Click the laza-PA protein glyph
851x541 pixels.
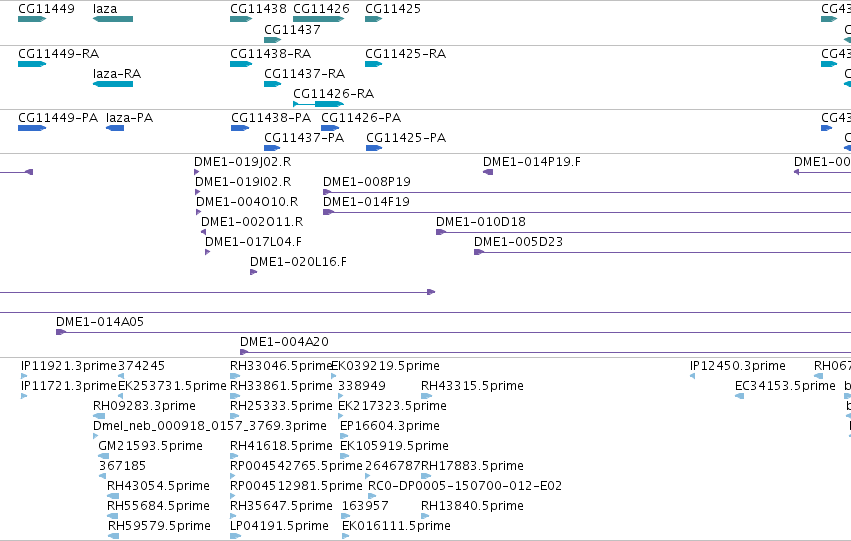tap(115, 128)
